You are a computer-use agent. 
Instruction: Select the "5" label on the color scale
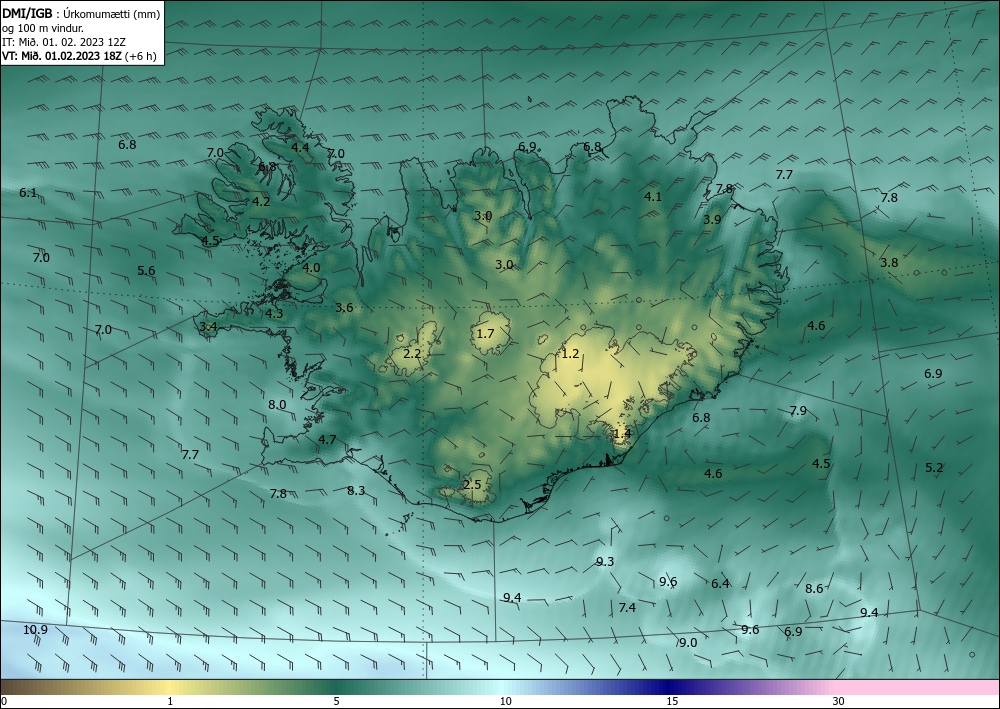tap(336, 702)
